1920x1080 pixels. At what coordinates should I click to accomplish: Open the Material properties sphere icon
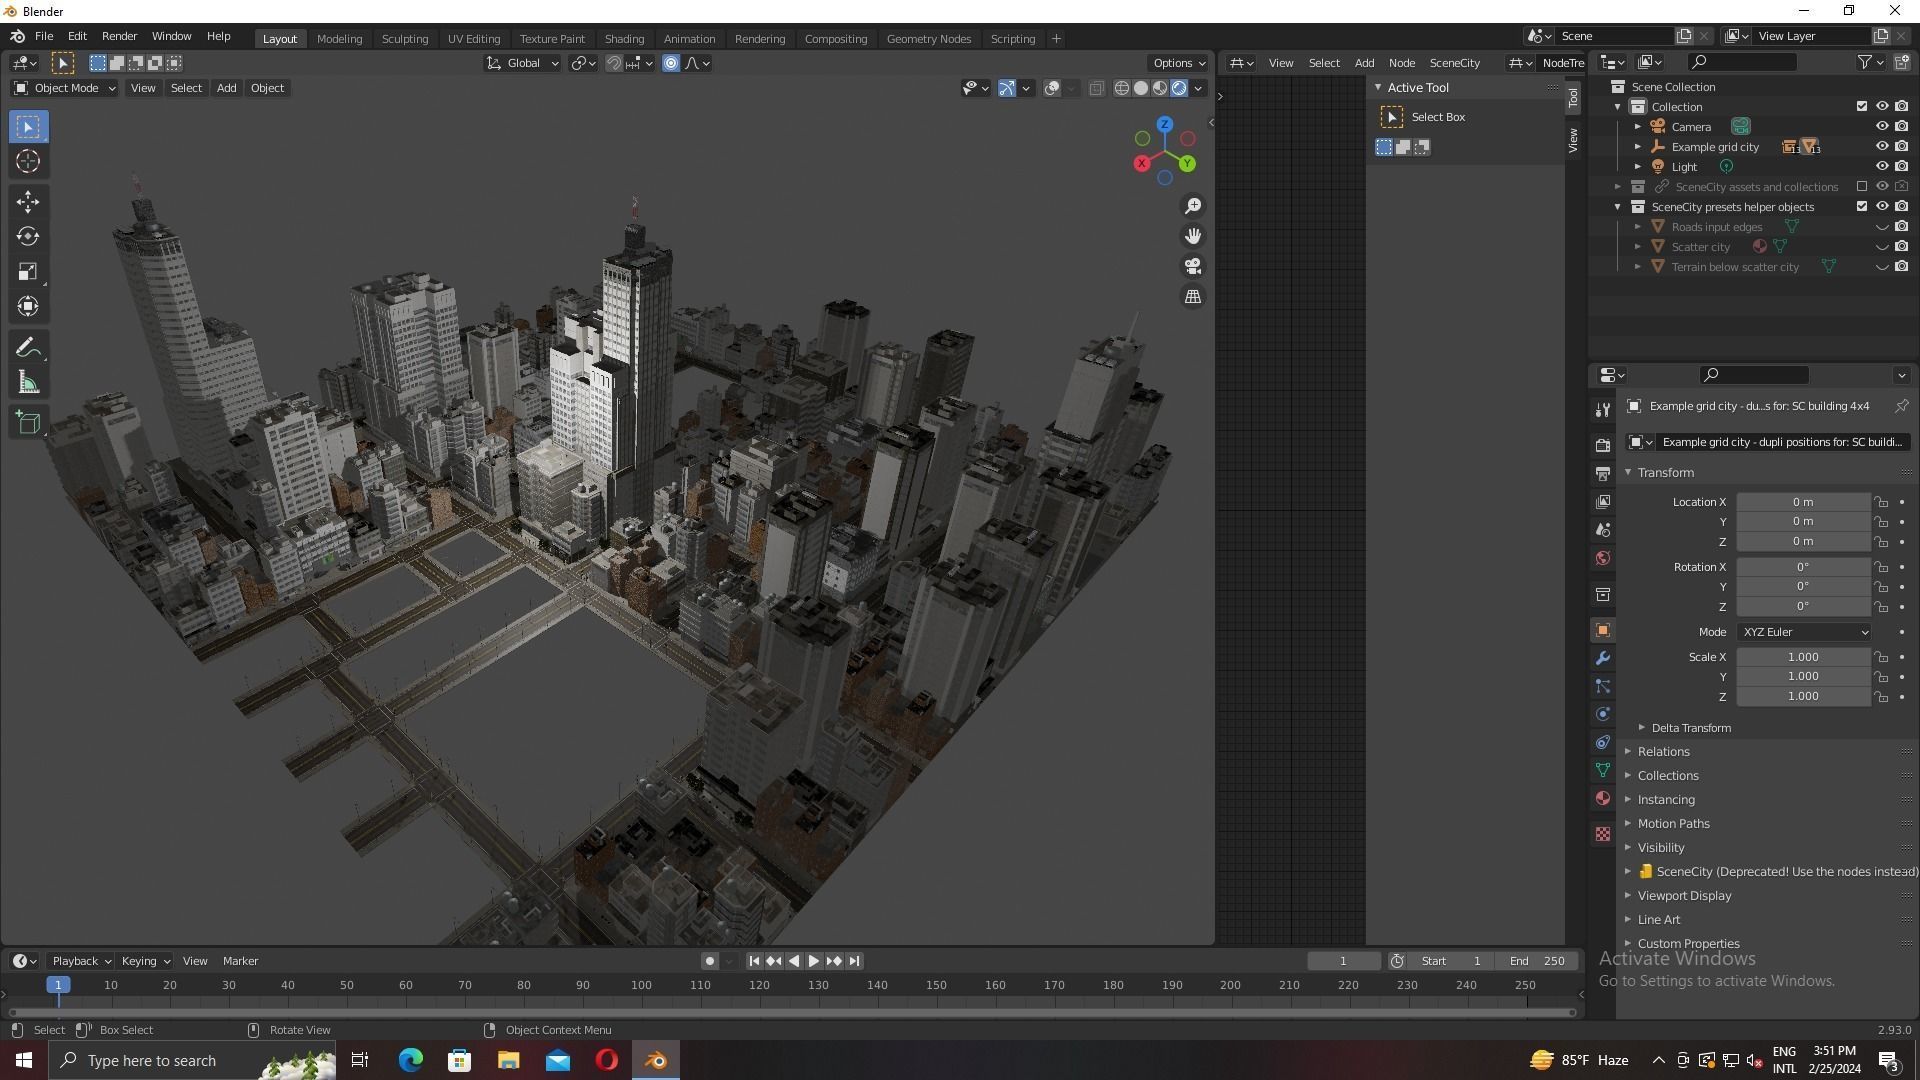pos(1603,798)
